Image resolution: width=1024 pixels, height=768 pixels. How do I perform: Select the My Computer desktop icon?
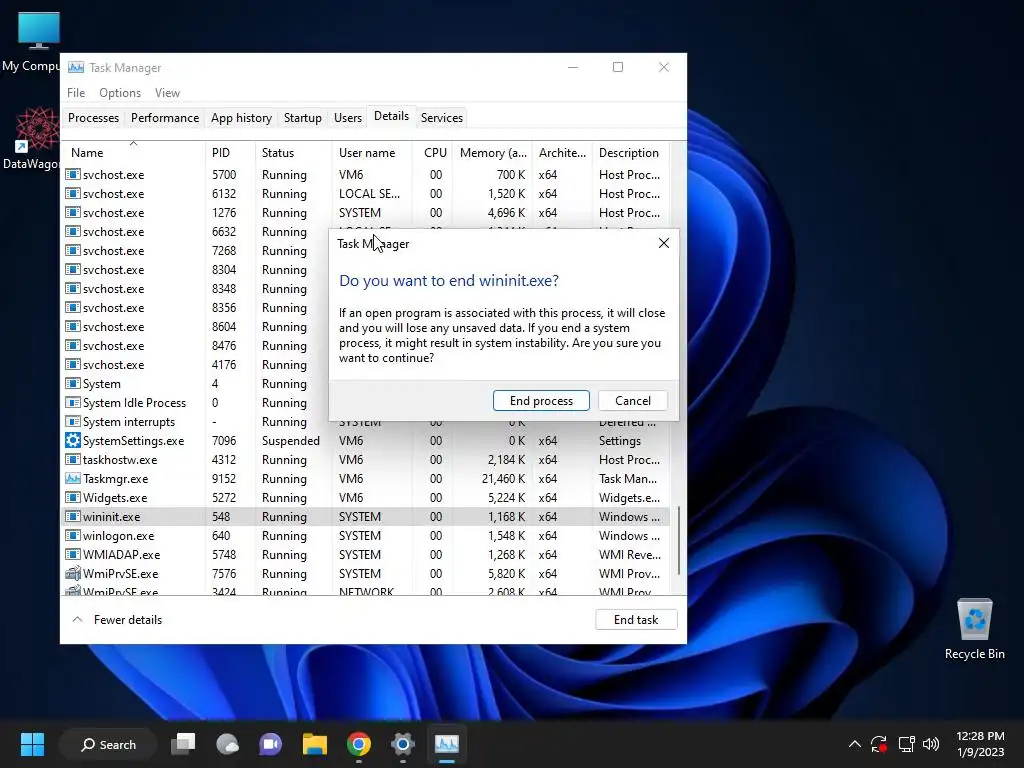click(x=31, y=42)
